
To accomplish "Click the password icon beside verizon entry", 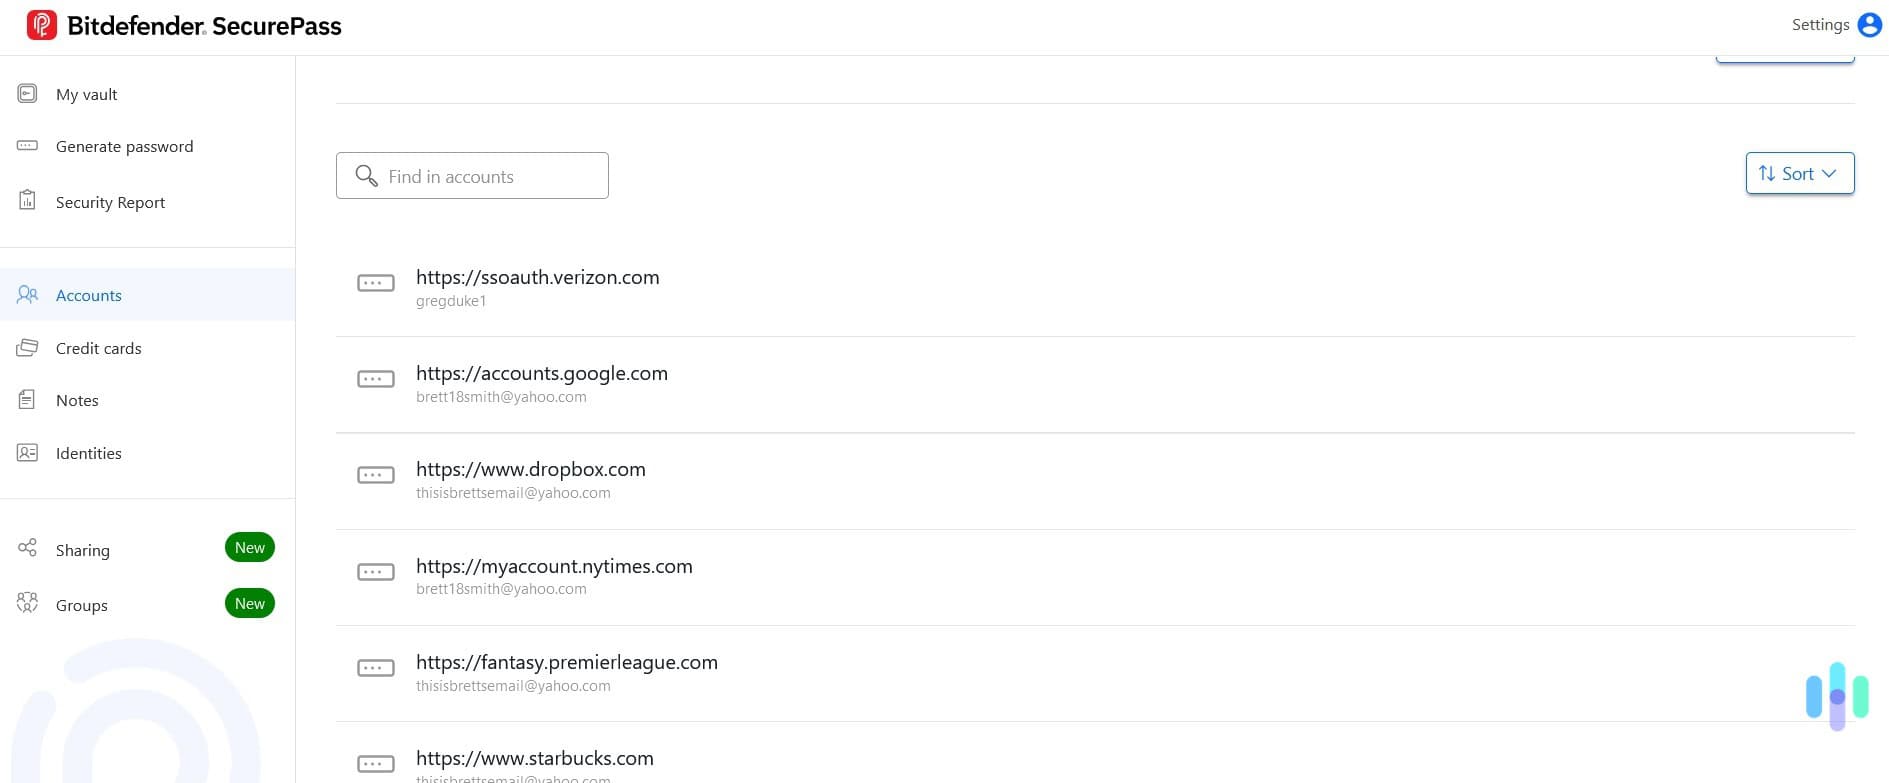I will (376, 284).
